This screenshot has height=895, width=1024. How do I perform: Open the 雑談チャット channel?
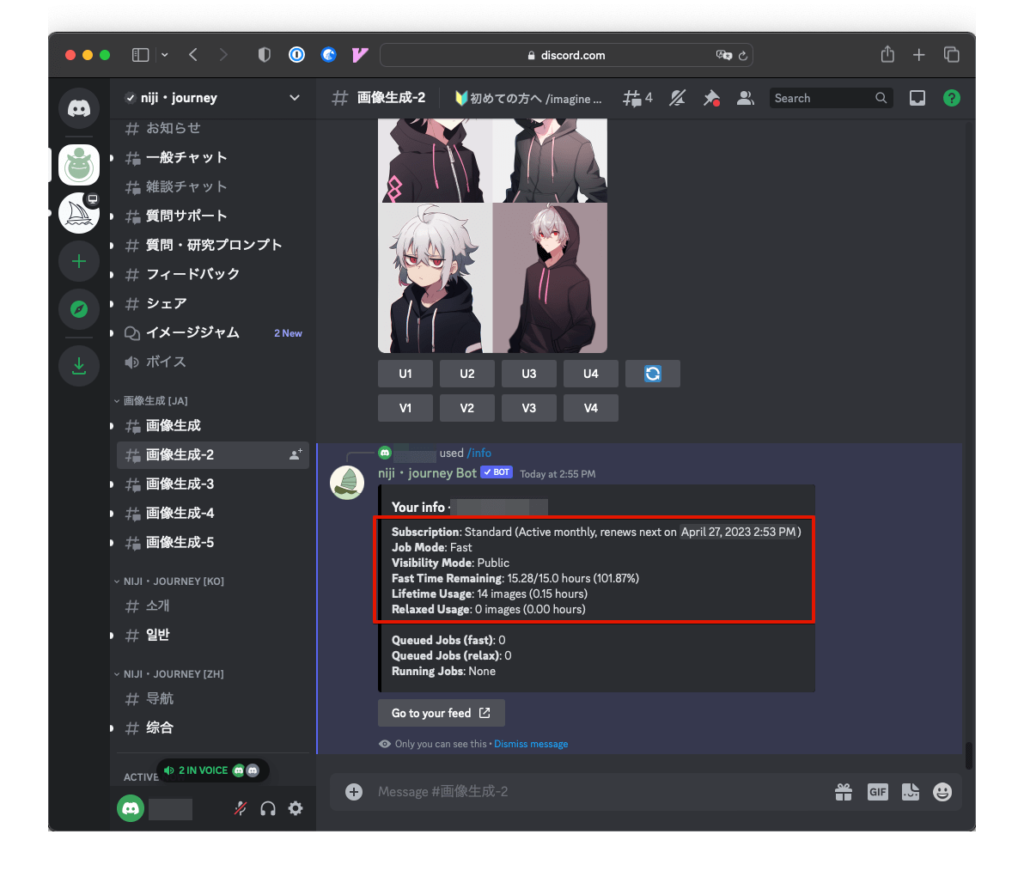[x=213, y=187]
